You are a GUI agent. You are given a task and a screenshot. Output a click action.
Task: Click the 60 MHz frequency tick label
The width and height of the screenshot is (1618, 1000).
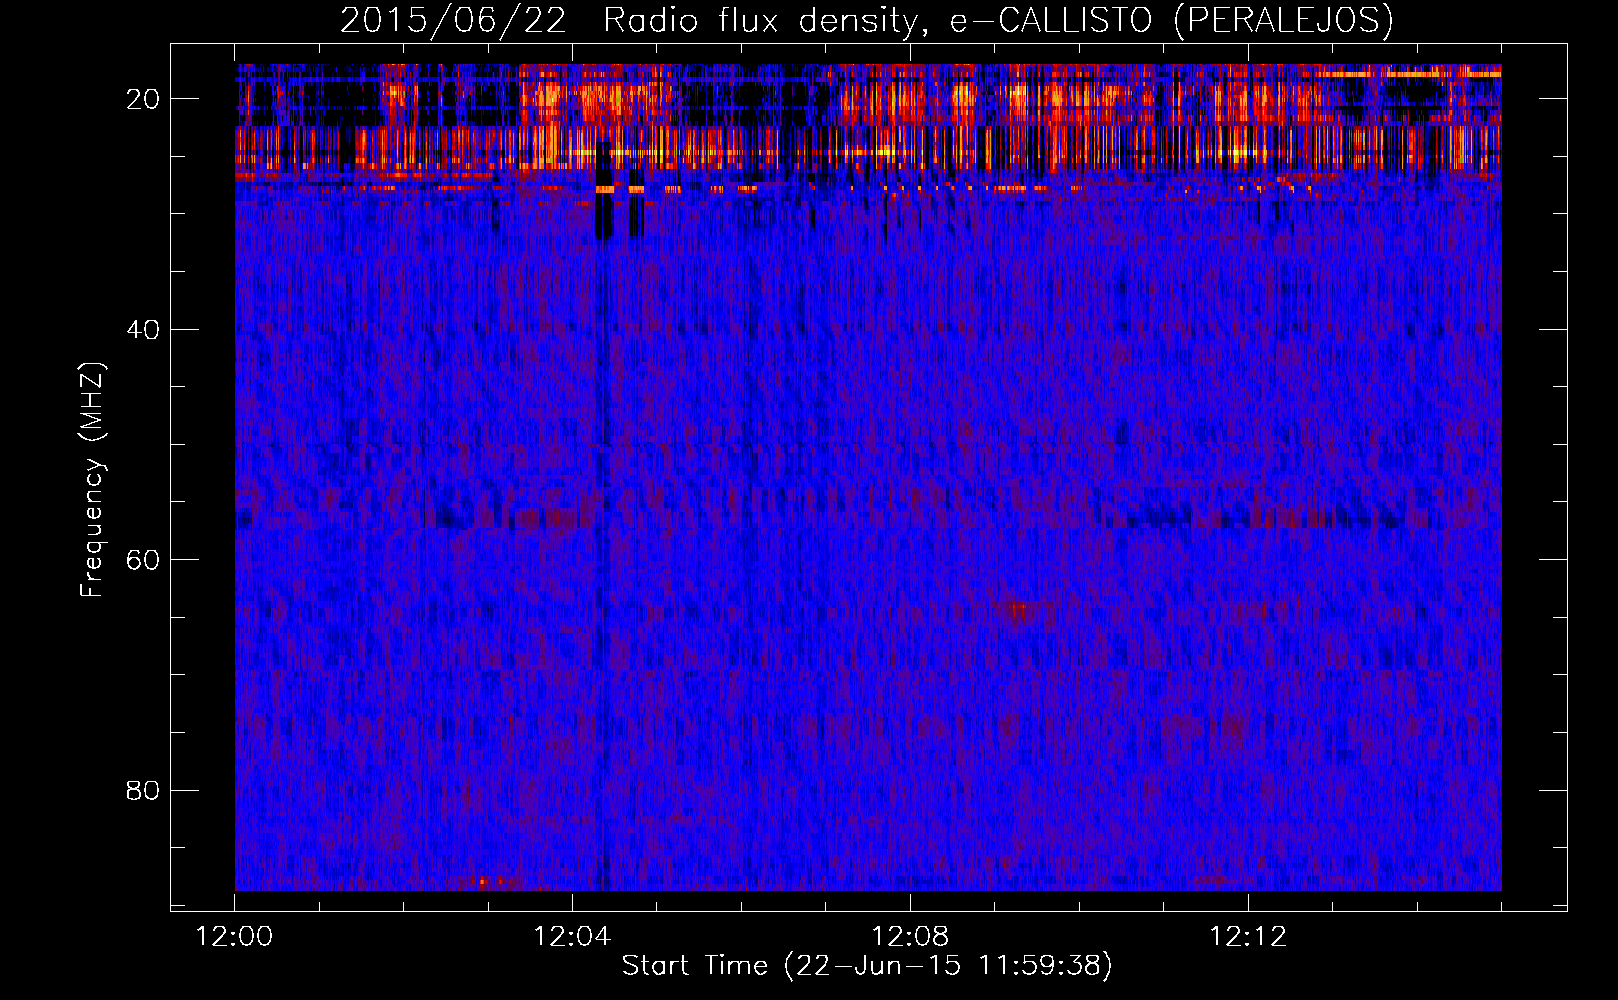(143, 559)
